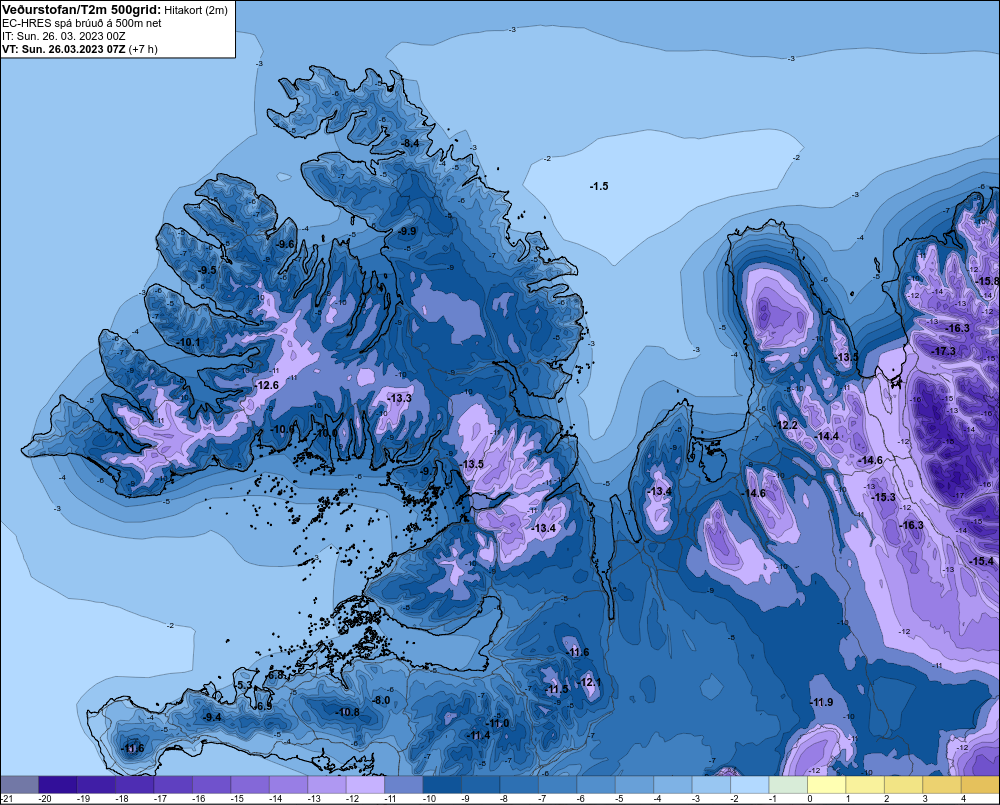Screen dimensions: 1000x805
Task: Click the -9.9 temperature value on the map
Action: [x=406, y=231]
